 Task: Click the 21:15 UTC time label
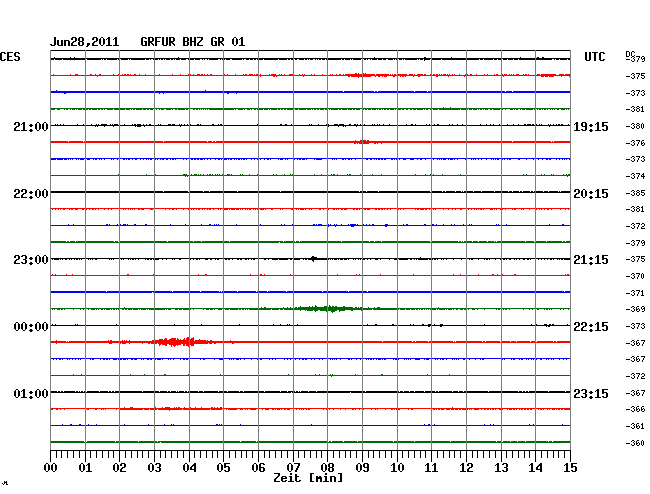(x=591, y=260)
